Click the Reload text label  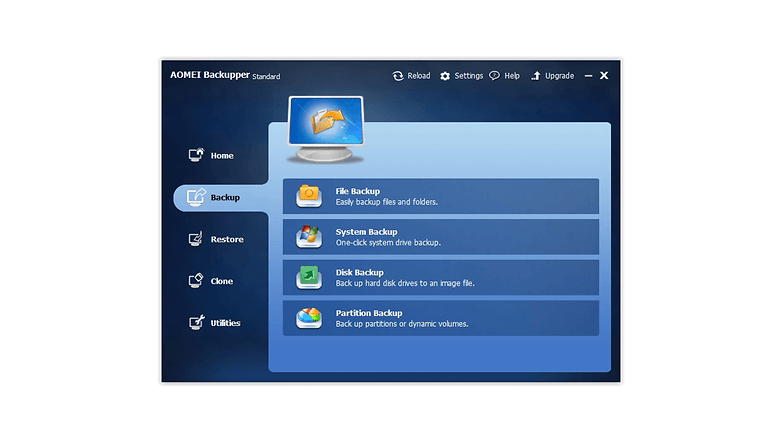418,76
